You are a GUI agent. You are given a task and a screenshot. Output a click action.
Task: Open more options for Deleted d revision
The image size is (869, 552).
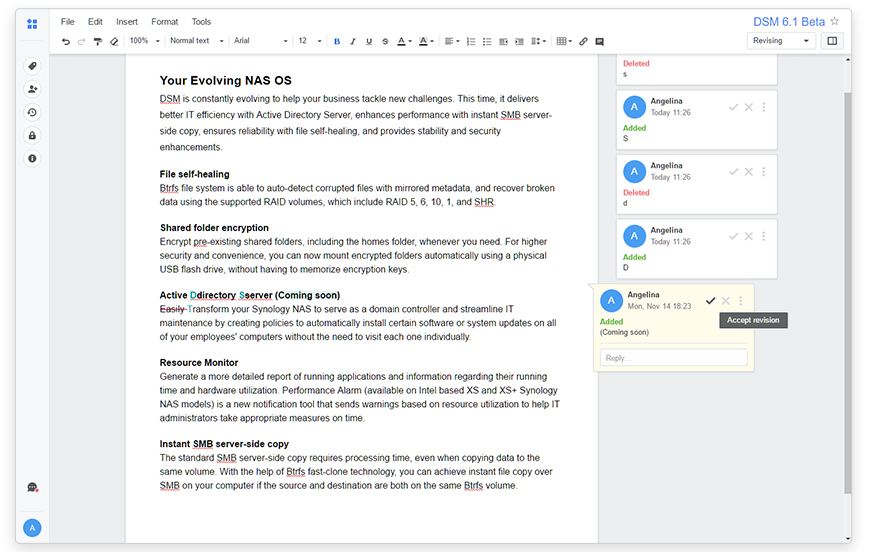pyautogui.click(x=764, y=172)
